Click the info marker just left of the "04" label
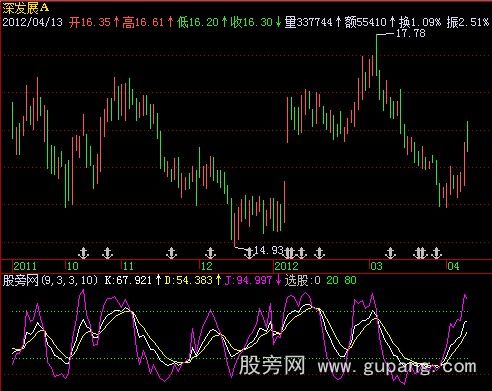492x391 pixels. pos(436,253)
